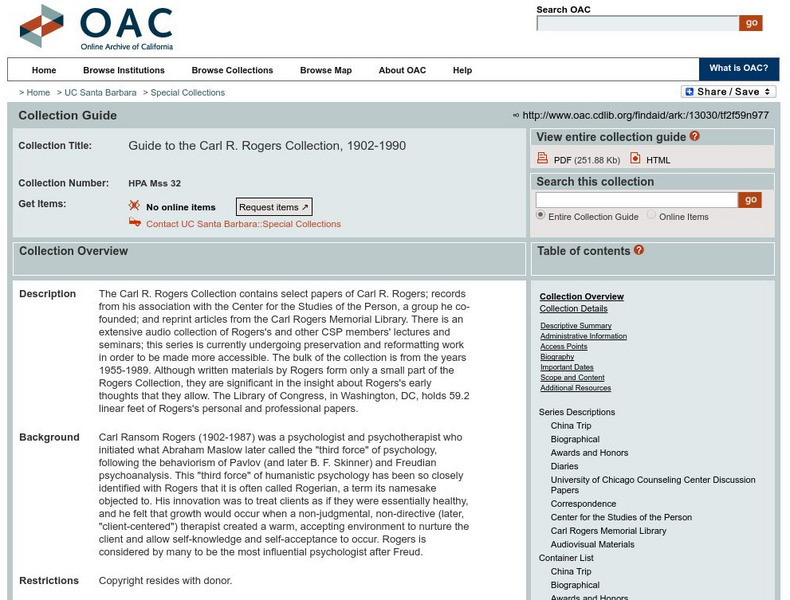The height and width of the screenshot is (600, 790).
Task: Click the Request items button
Action: click(x=274, y=207)
